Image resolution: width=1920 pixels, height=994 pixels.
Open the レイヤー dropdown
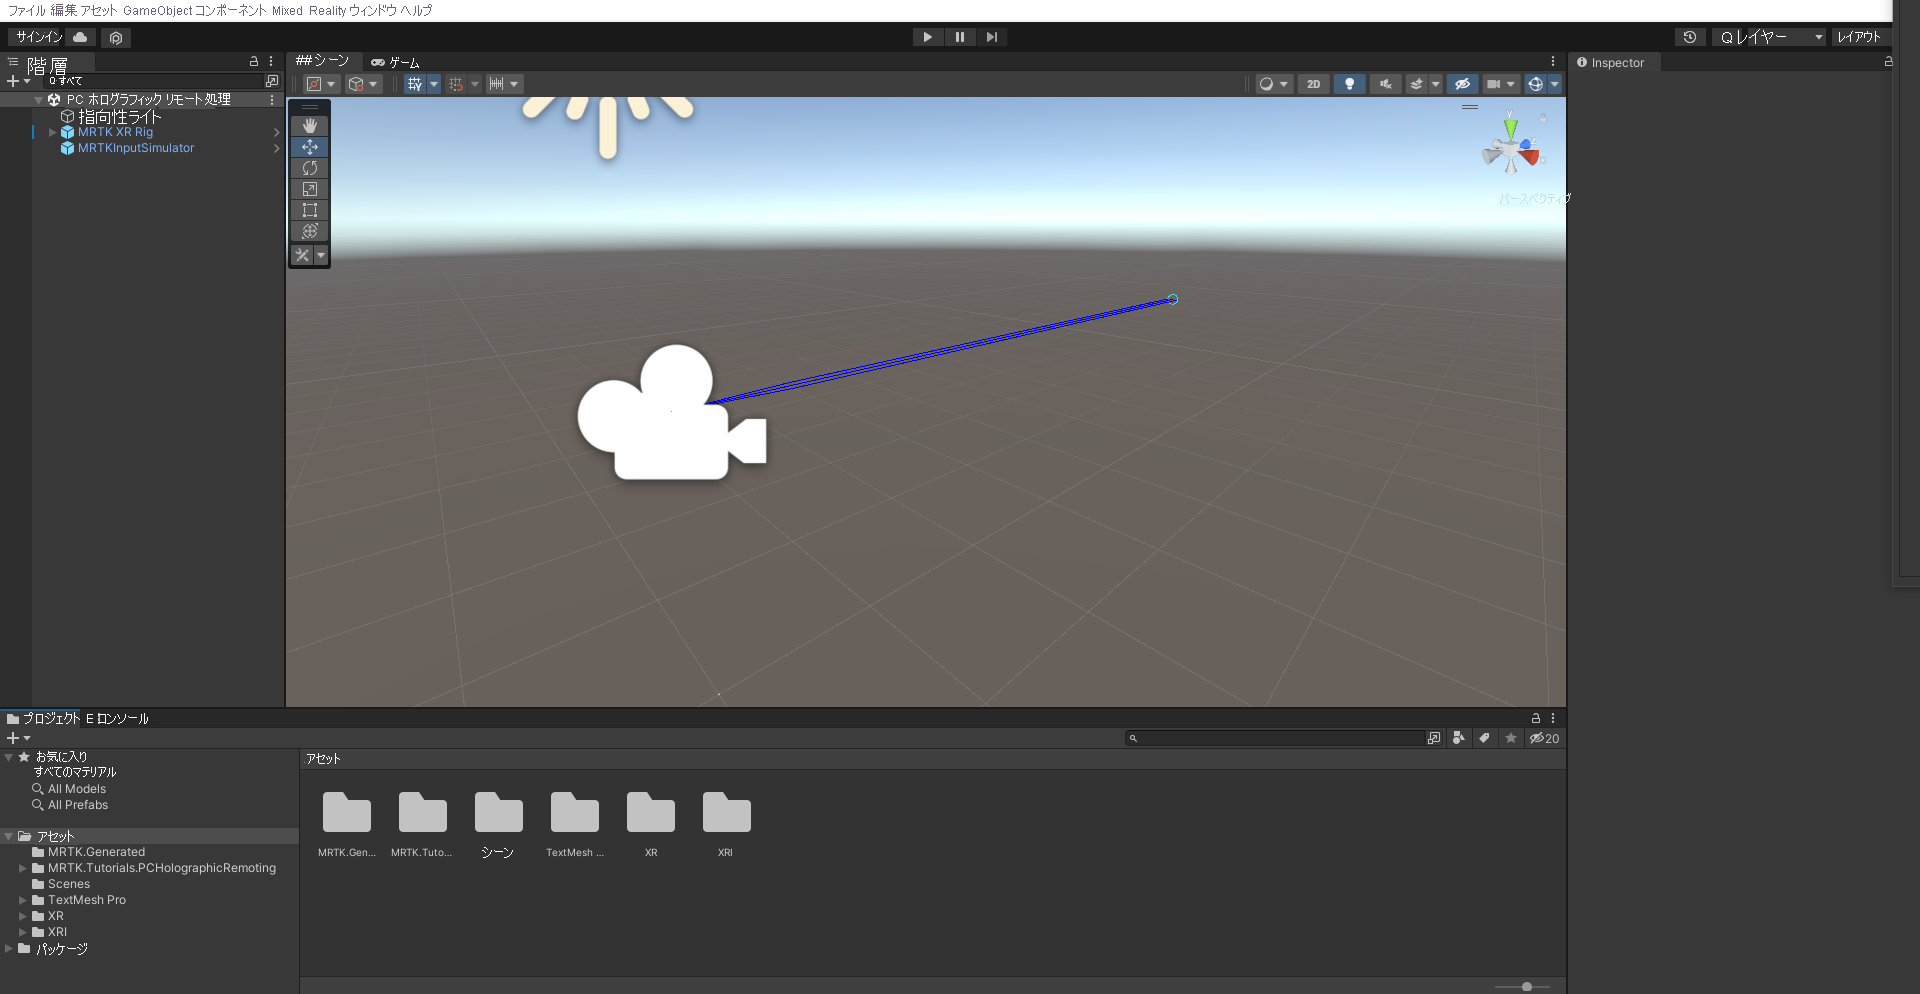[1770, 36]
